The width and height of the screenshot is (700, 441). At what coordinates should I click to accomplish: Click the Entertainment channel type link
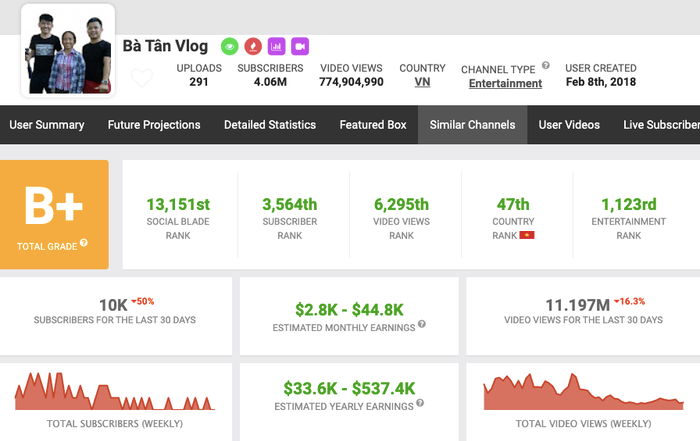(x=505, y=83)
